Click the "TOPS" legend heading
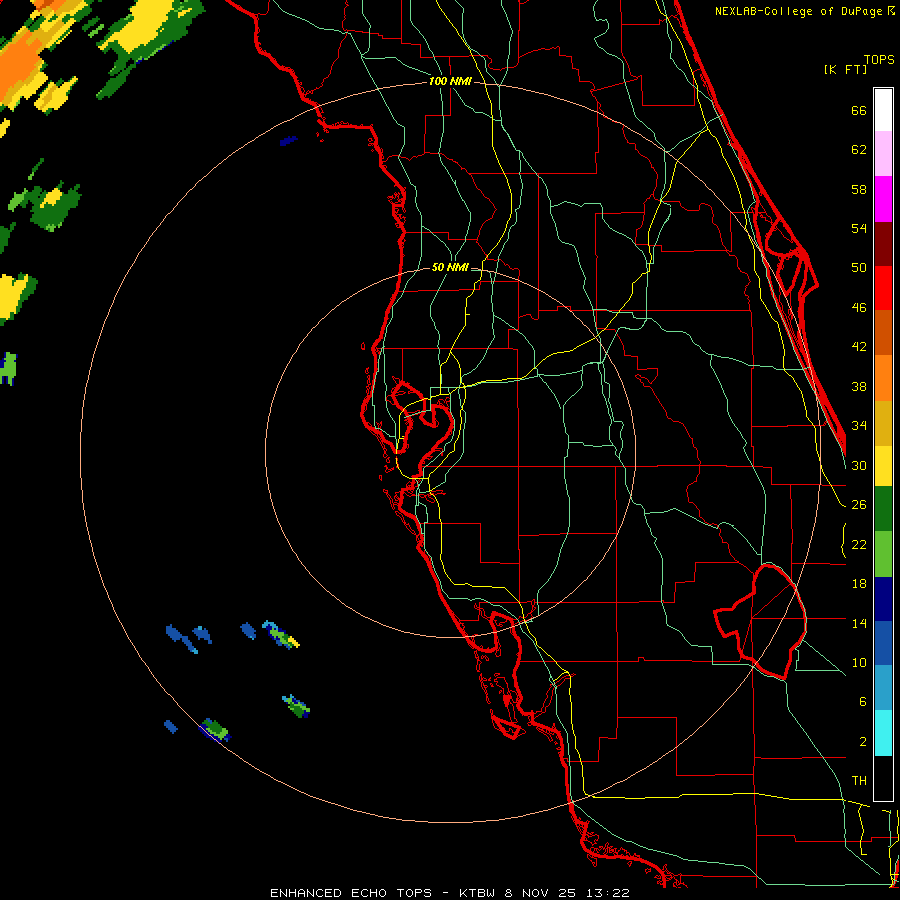900x900 pixels. pyautogui.click(x=879, y=60)
